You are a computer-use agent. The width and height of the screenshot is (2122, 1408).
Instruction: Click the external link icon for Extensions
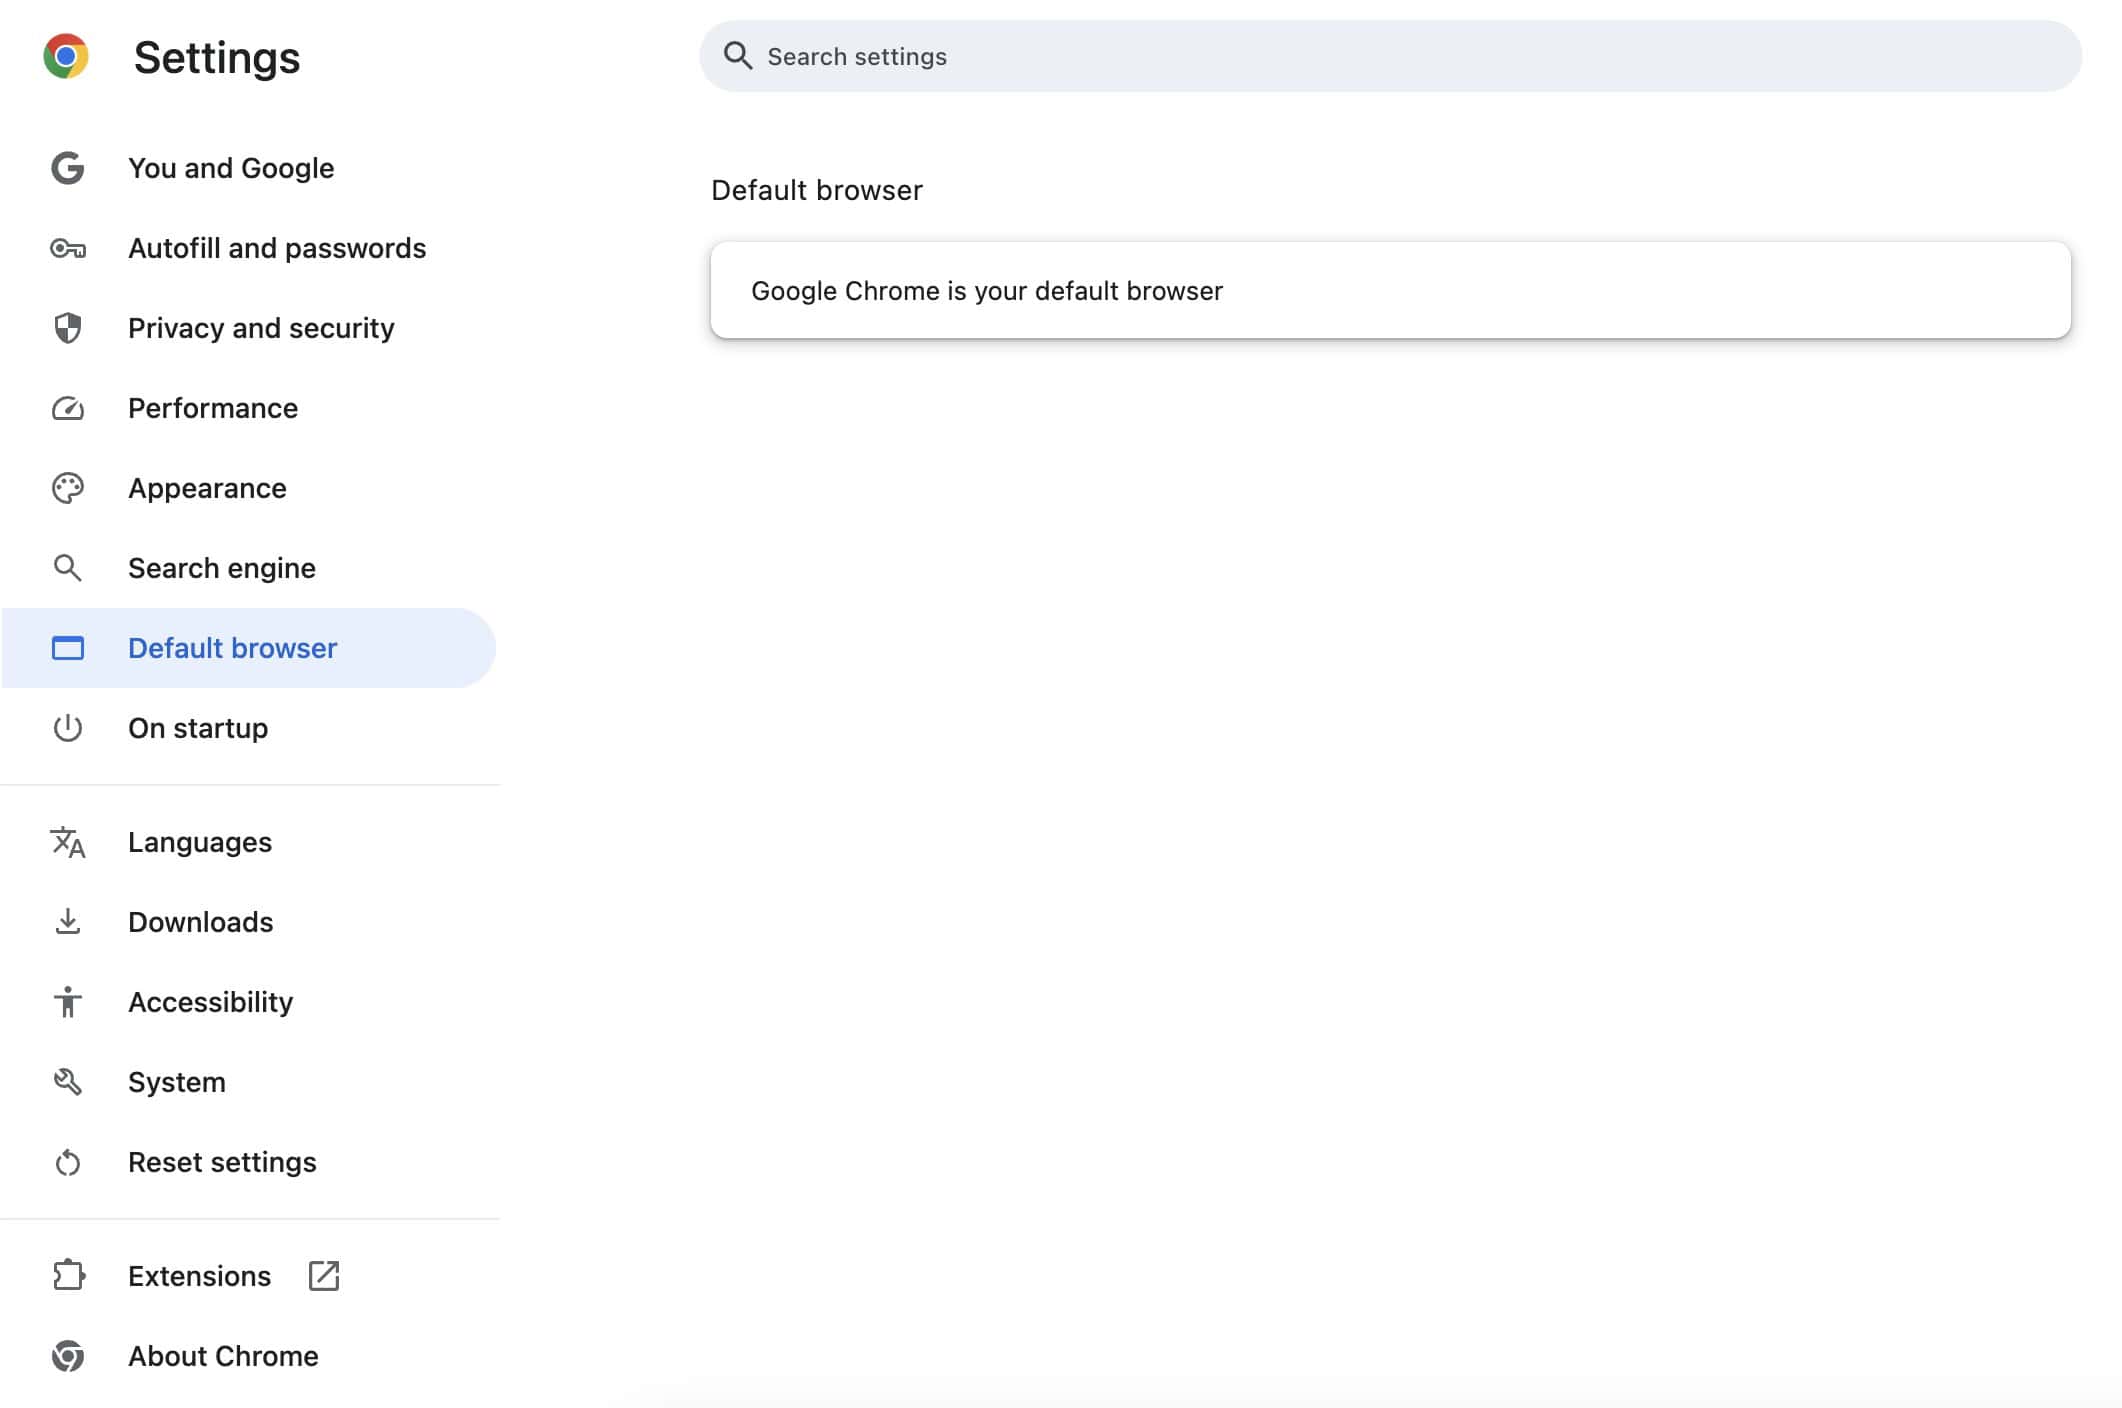(x=324, y=1276)
